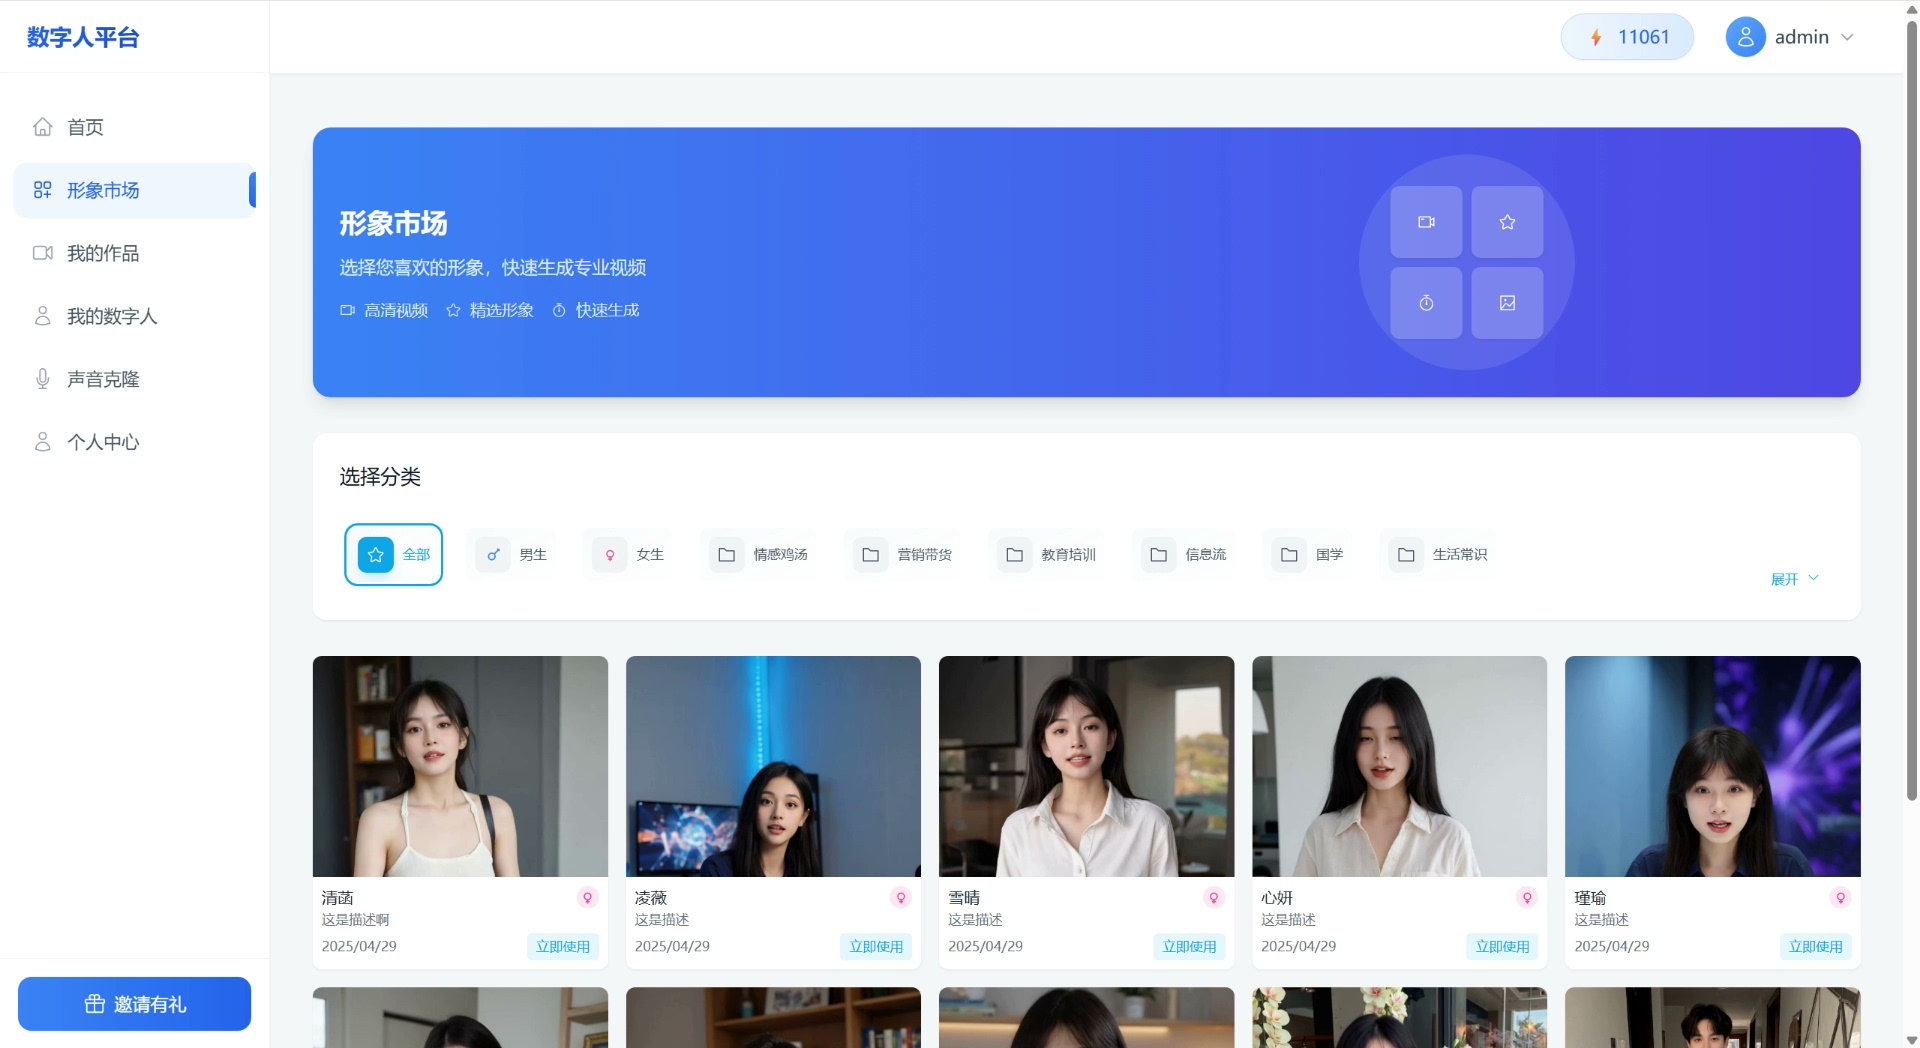Click the 高清视频 label in banner
Screen dimensions: 1920x1048
(x=396, y=311)
